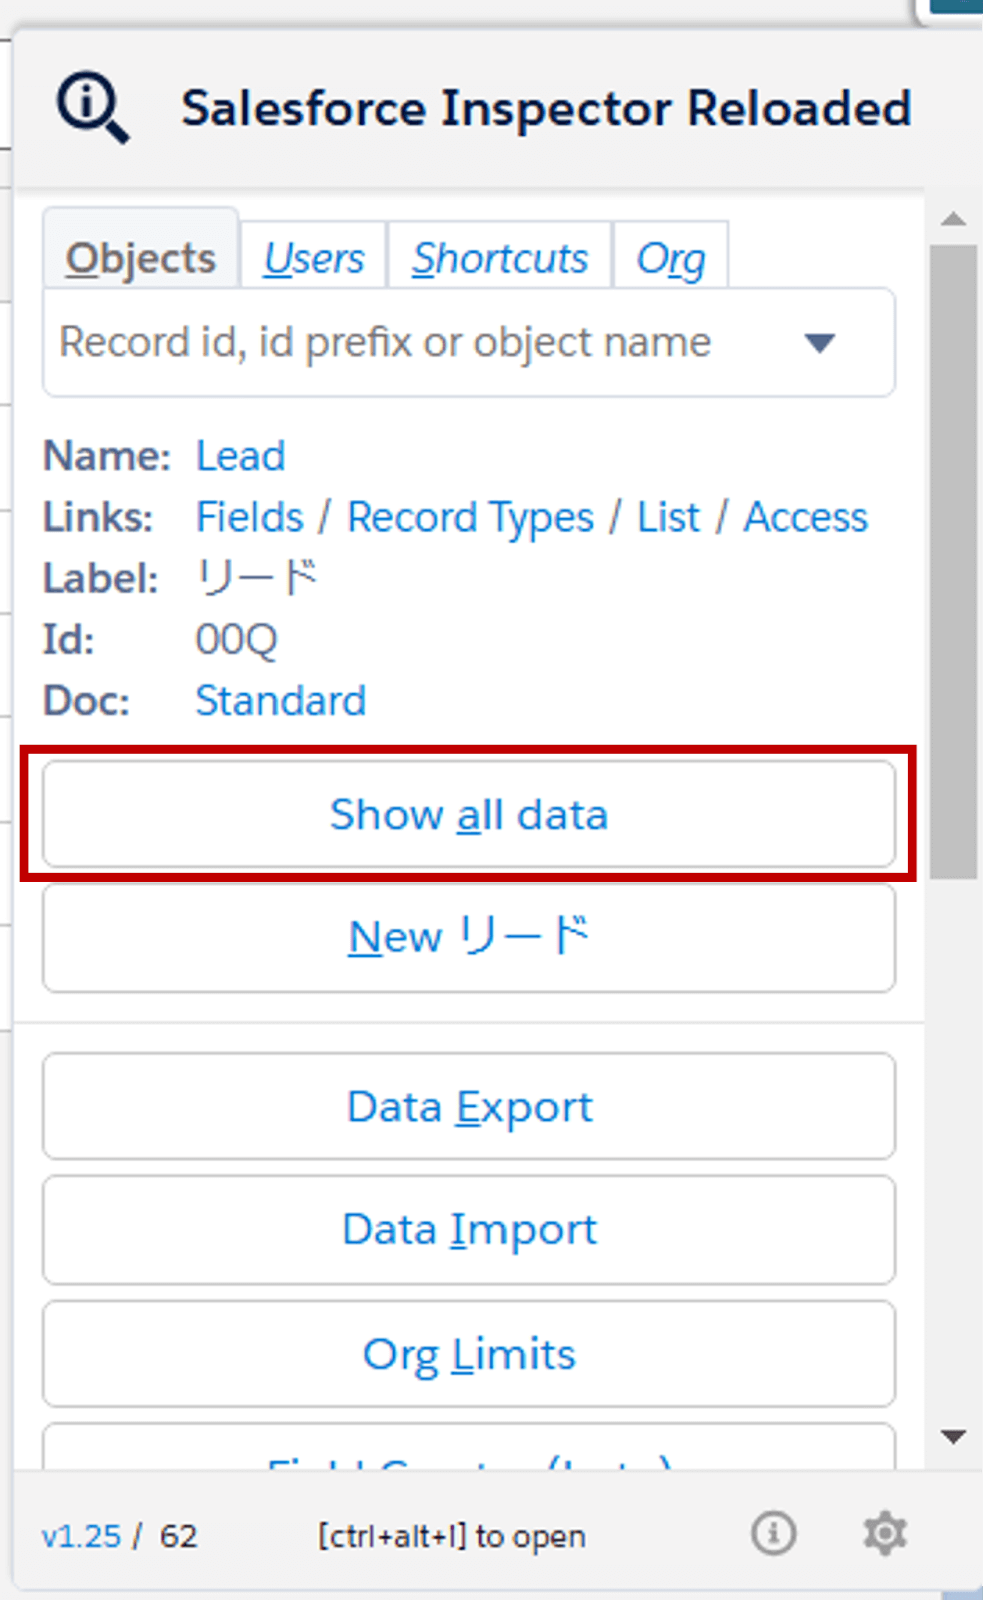The image size is (983, 1600).
Task: Open the object search dropdown arrow
Action: tap(820, 343)
